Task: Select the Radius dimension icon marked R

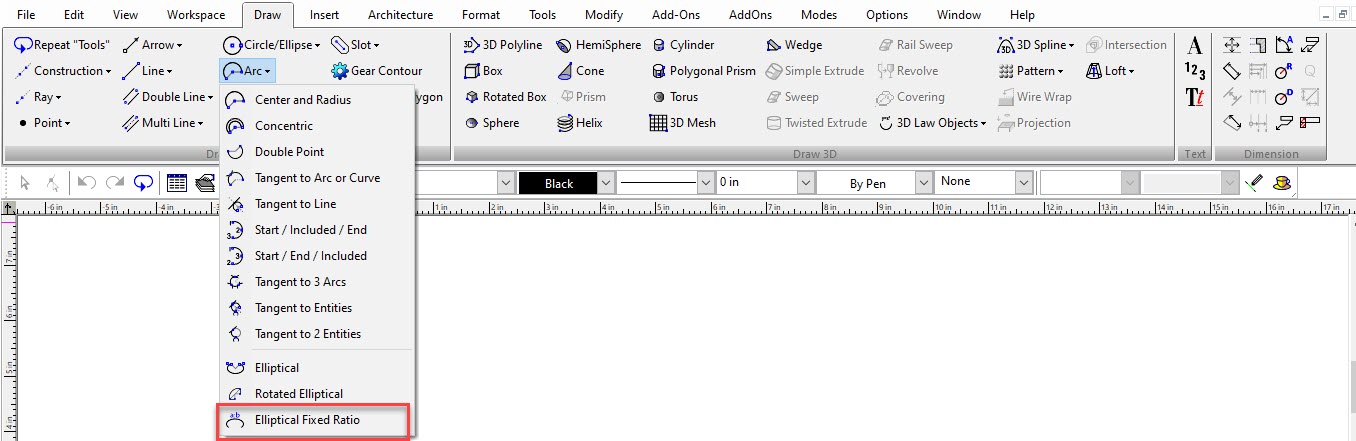Action: [1284, 71]
